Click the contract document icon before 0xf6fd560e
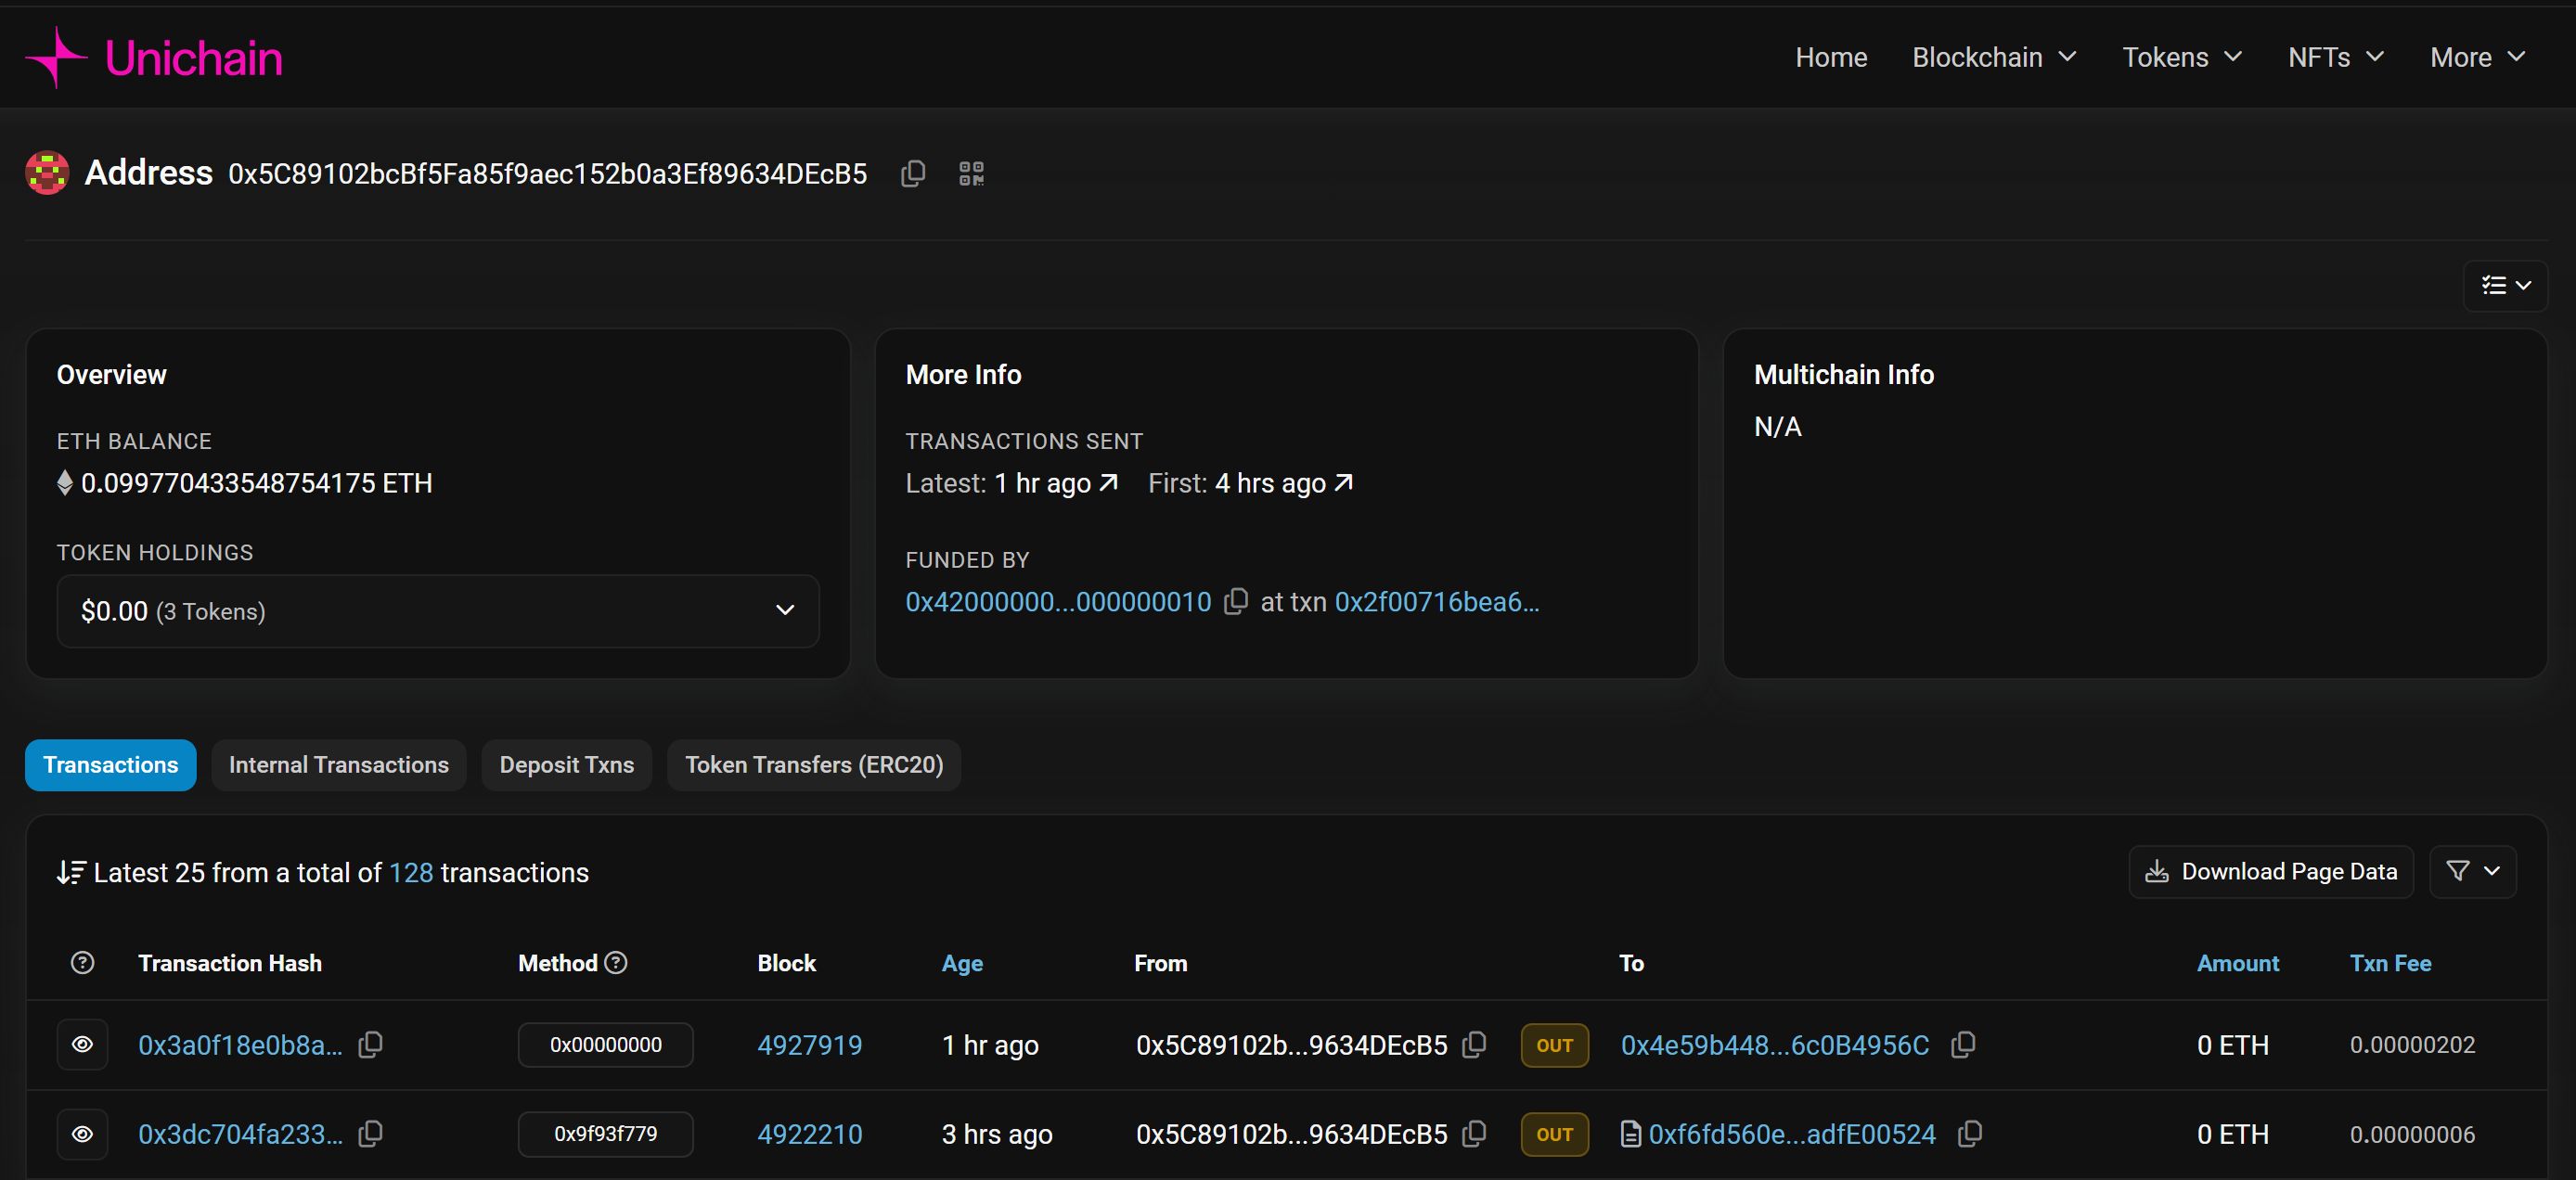2576x1180 pixels. pos(1631,1134)
